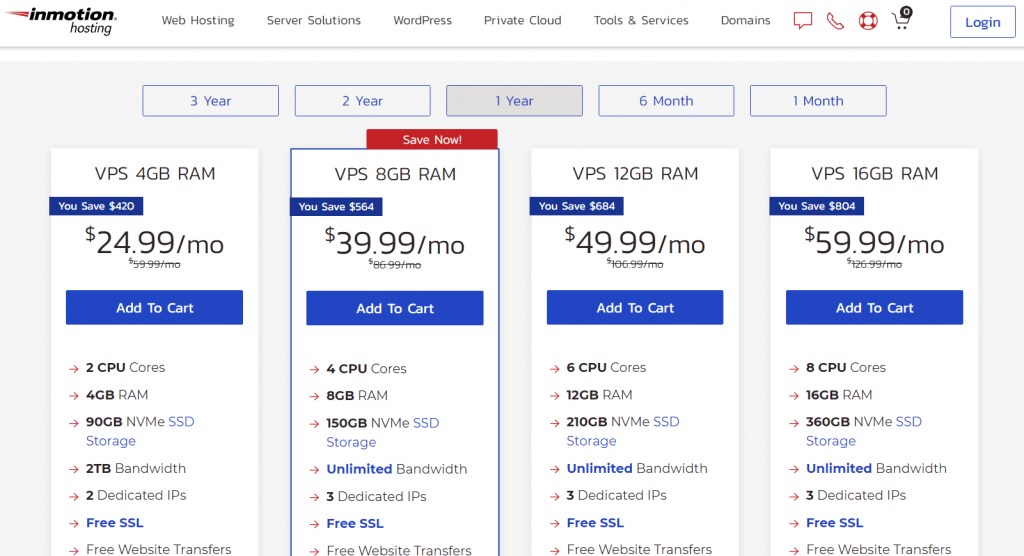Click the 2 CPU Cores text

125,367
